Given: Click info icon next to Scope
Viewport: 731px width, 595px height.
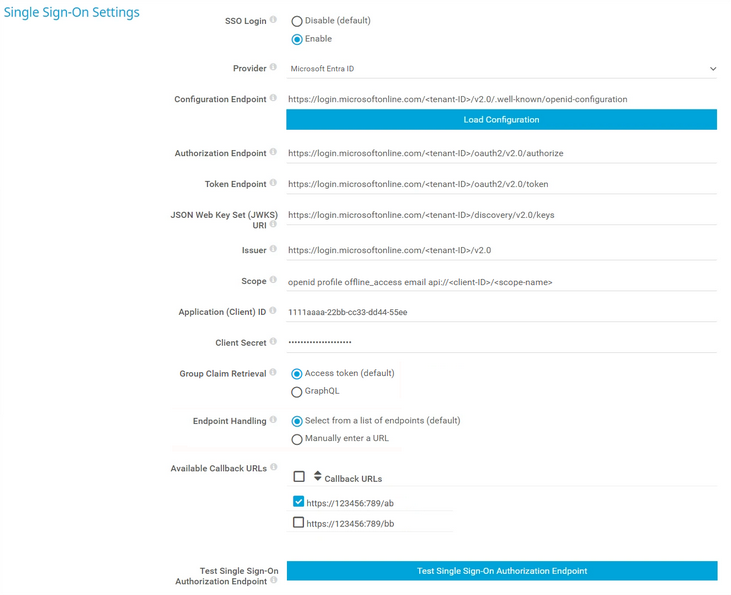Looking at the screenshot, I should coord(273,281).
